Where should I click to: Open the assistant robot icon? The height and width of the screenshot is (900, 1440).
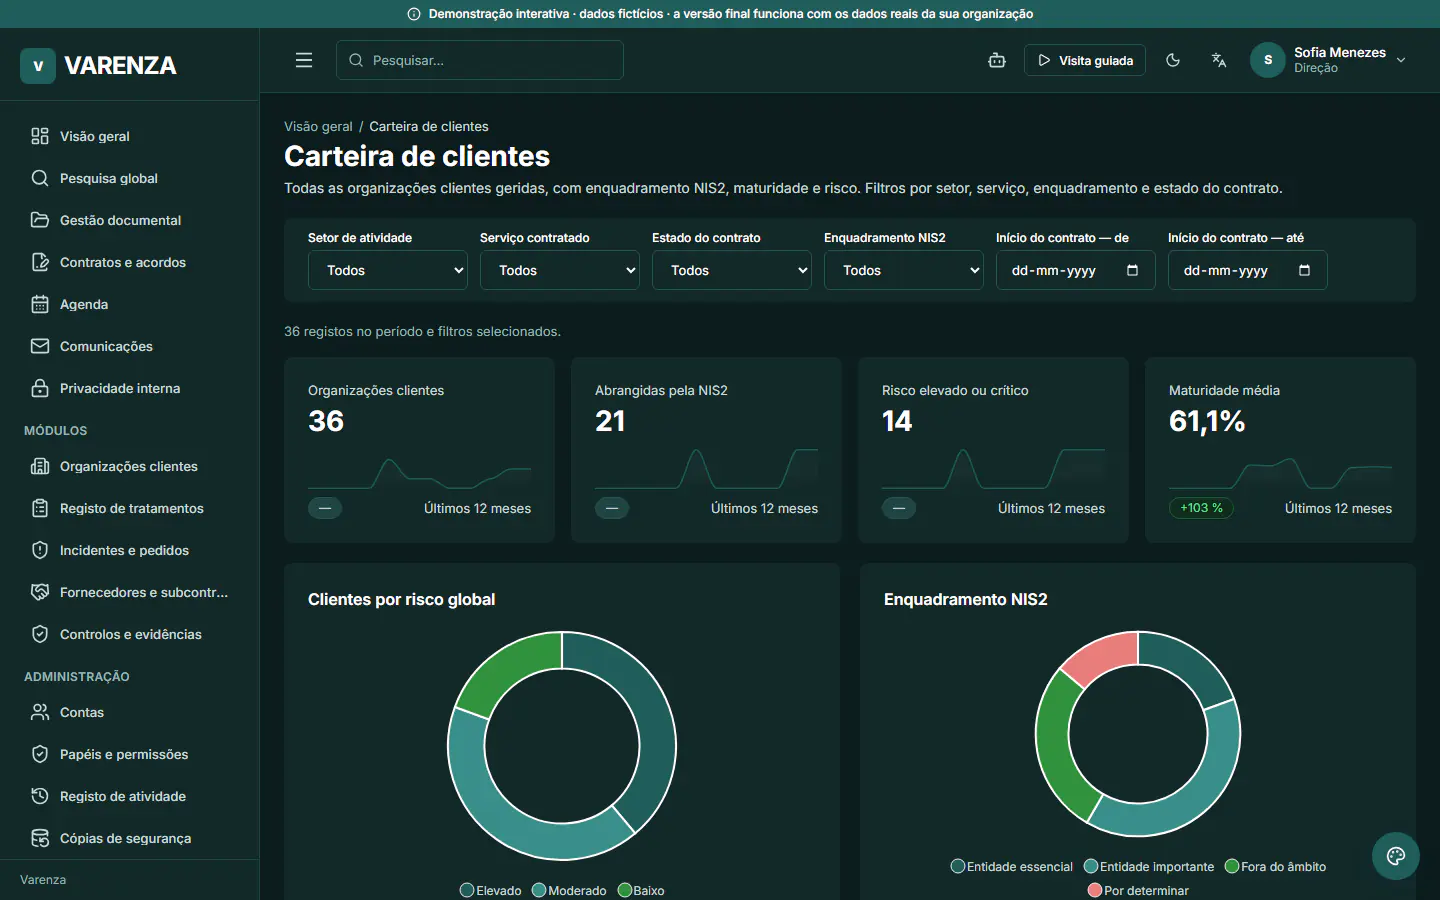[x=997, y=60]
